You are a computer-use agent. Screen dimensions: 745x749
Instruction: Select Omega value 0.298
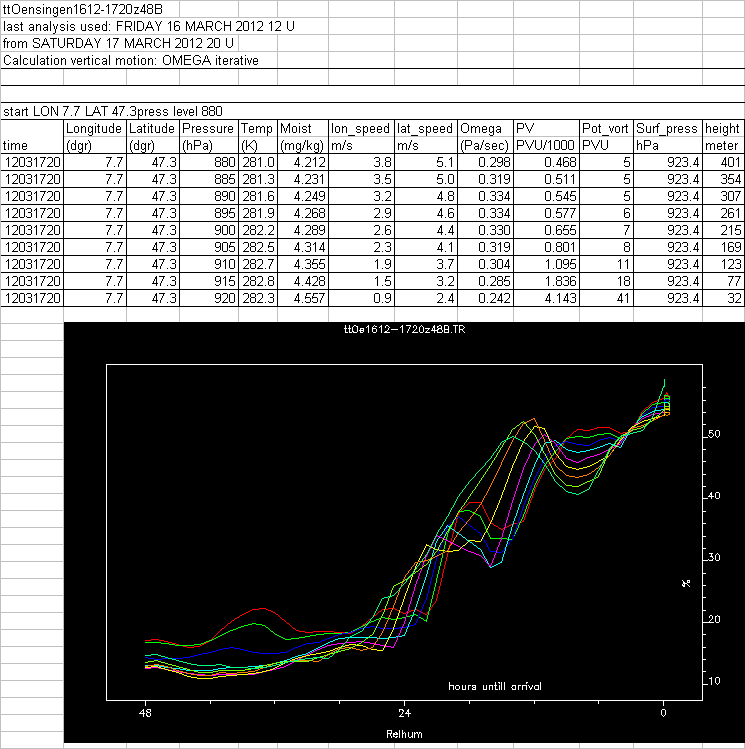pos(485,162)
